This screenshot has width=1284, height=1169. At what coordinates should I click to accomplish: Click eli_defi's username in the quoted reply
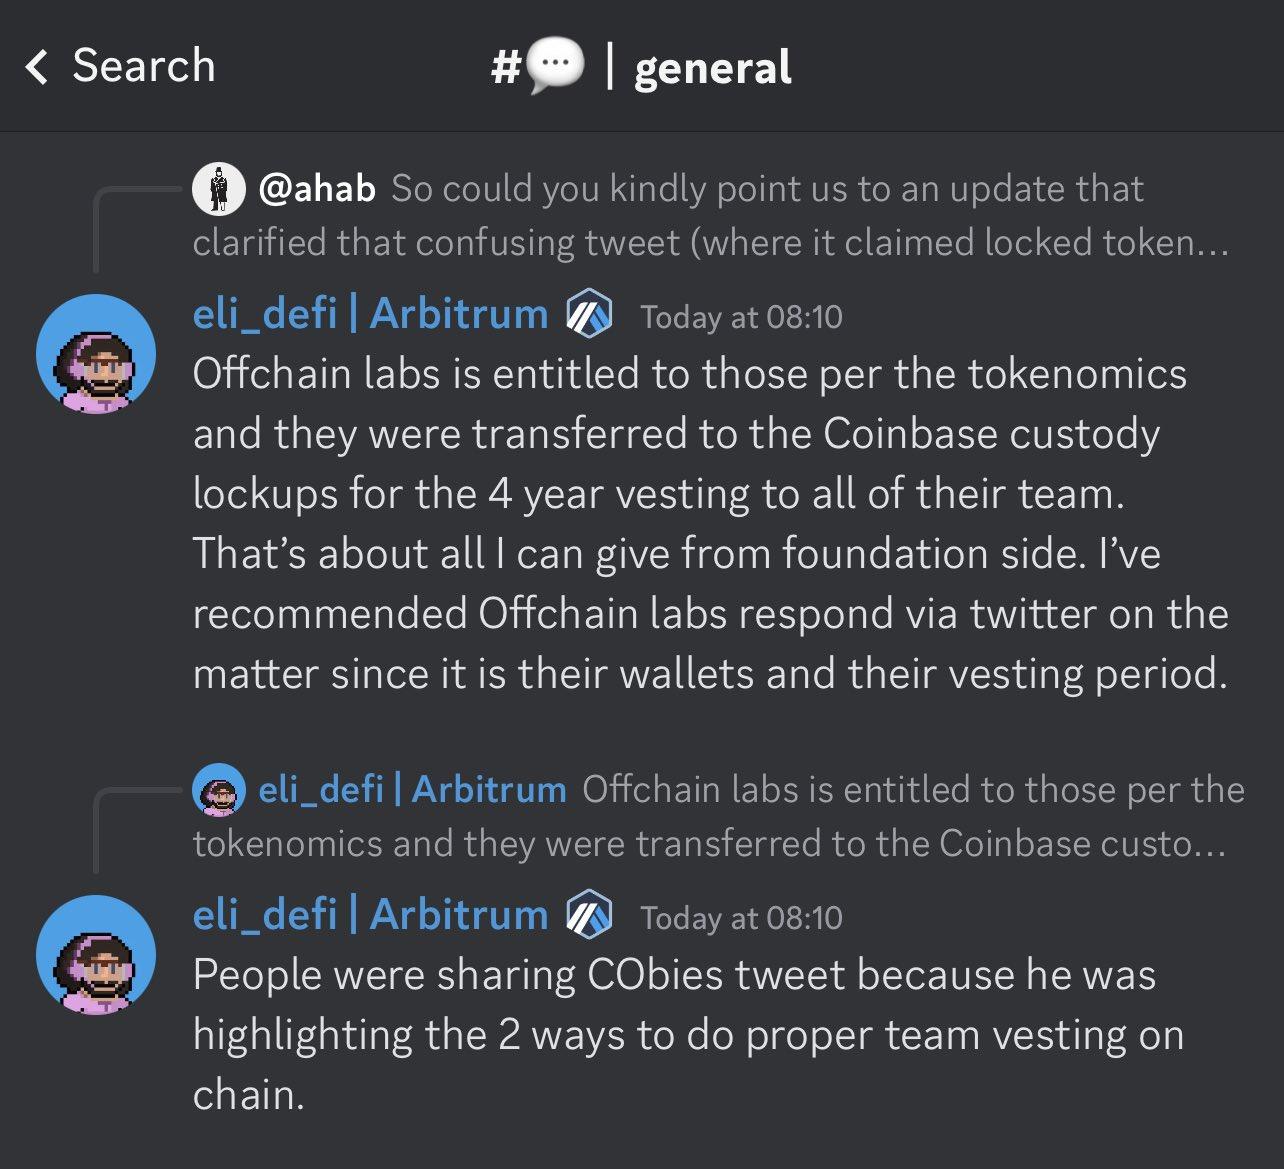pos(415,790)
